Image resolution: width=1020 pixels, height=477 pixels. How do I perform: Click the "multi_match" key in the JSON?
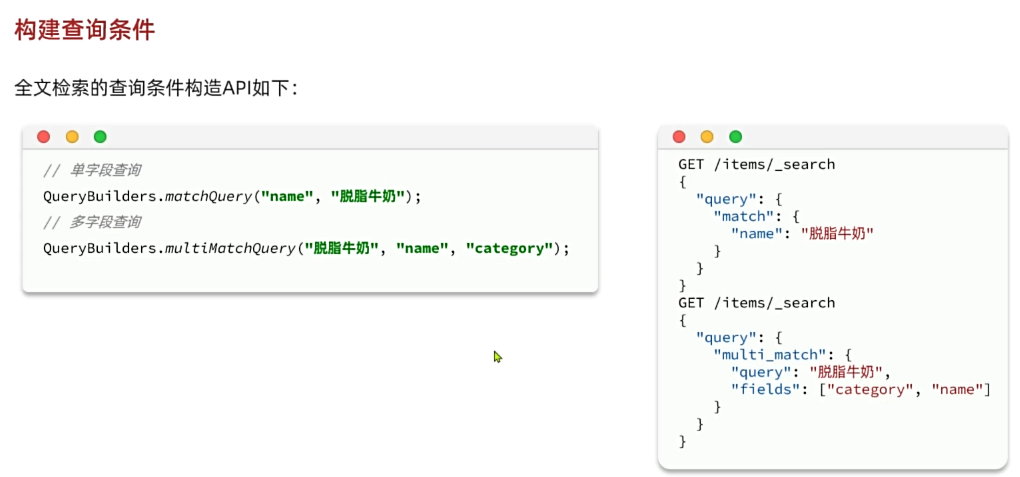[x=768, y=354]
